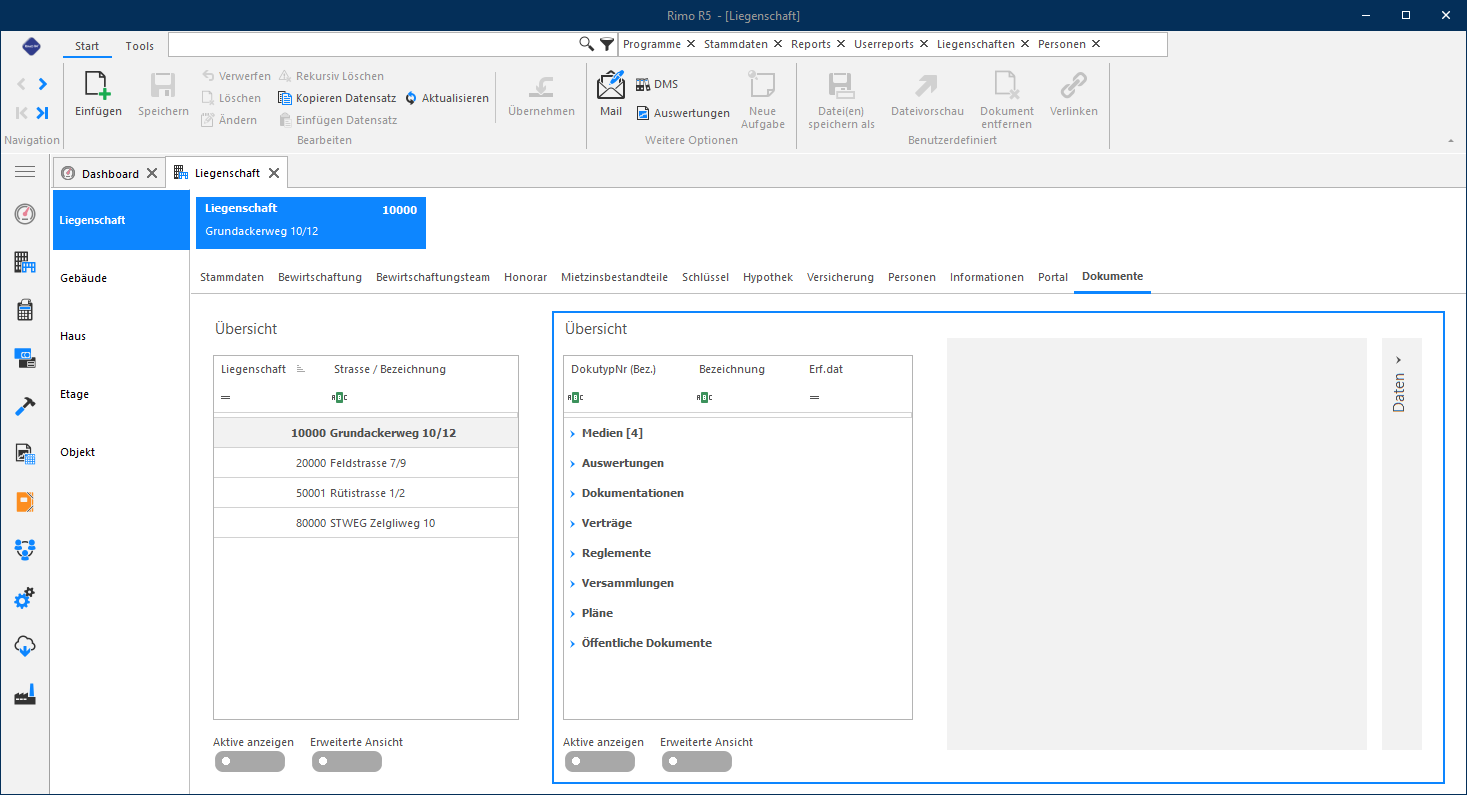
Task: Remove the Userreports search tag
Action: pyautogui.click(x=924, y=44)
